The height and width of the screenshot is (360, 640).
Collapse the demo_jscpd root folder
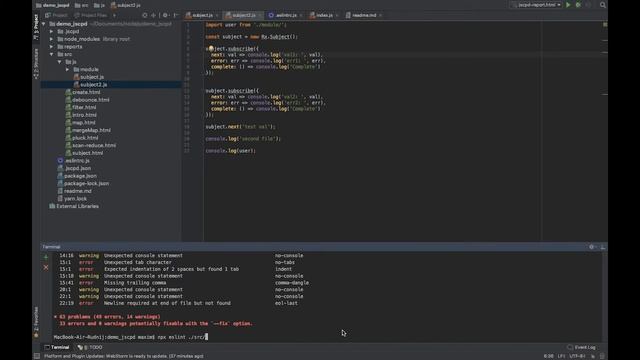pos(44,24)
